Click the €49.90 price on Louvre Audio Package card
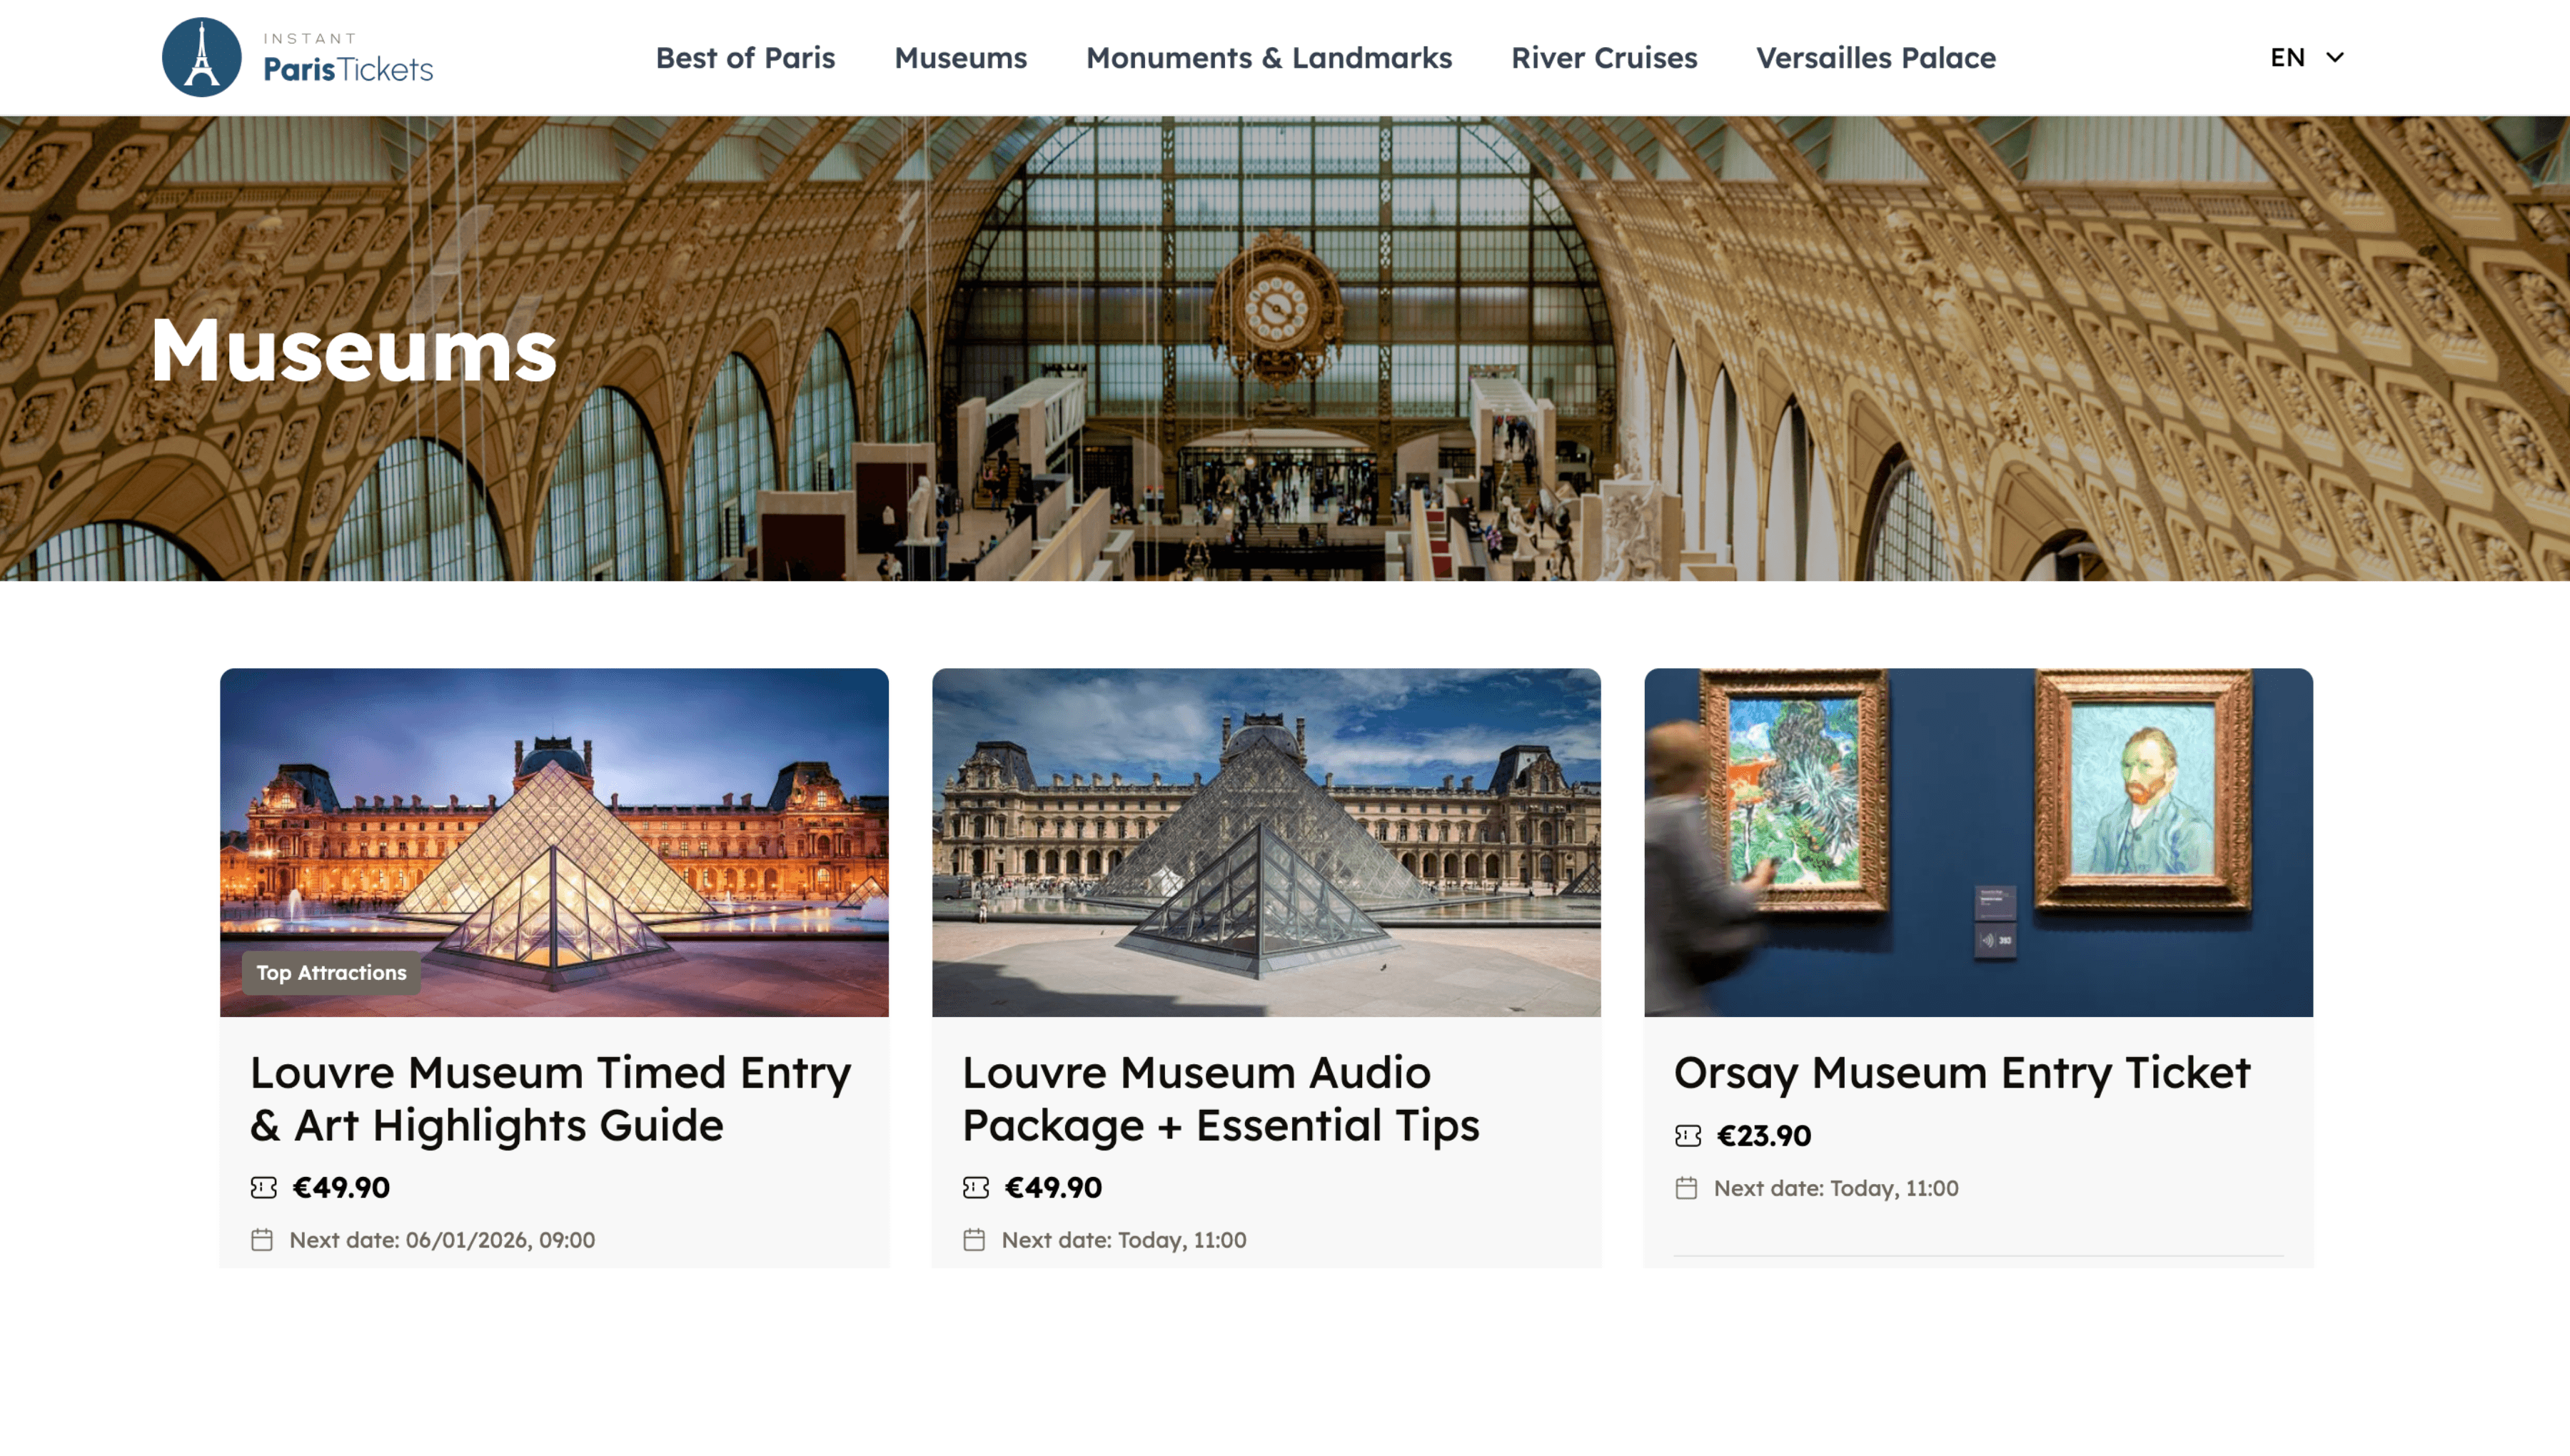Viewport: 2570px width, 1456px height. point(1053,1187)
